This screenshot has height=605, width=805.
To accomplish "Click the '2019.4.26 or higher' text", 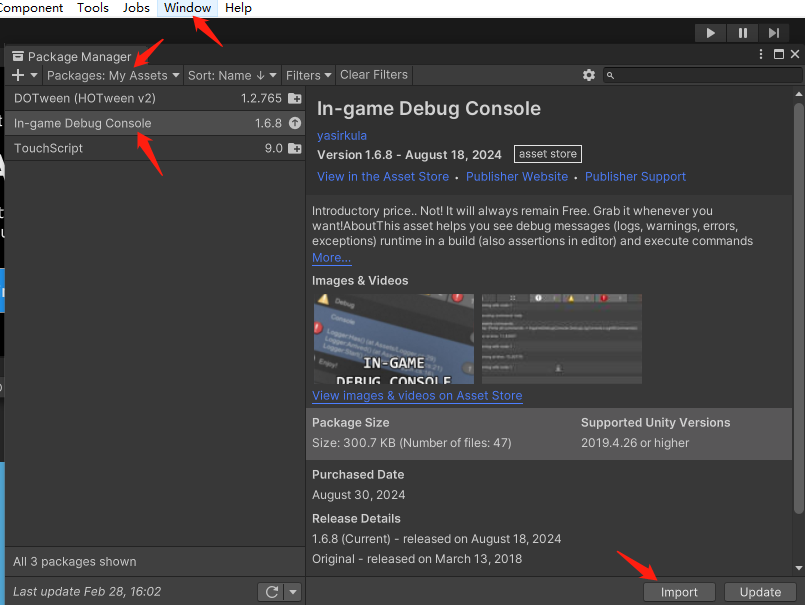I will point(635,443).
